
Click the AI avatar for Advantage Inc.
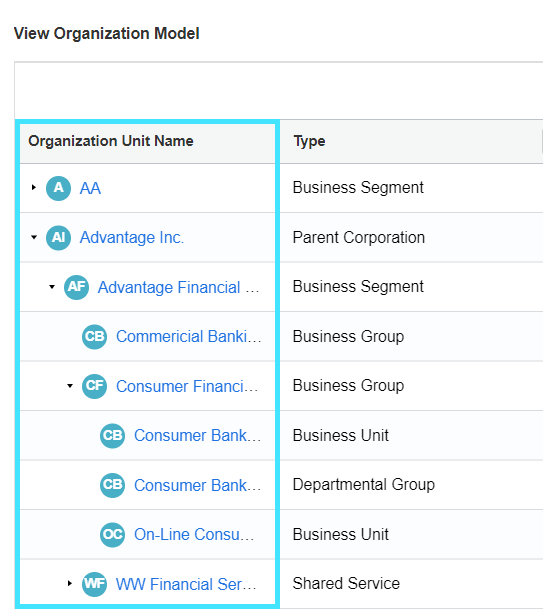[x=58, y=237]
